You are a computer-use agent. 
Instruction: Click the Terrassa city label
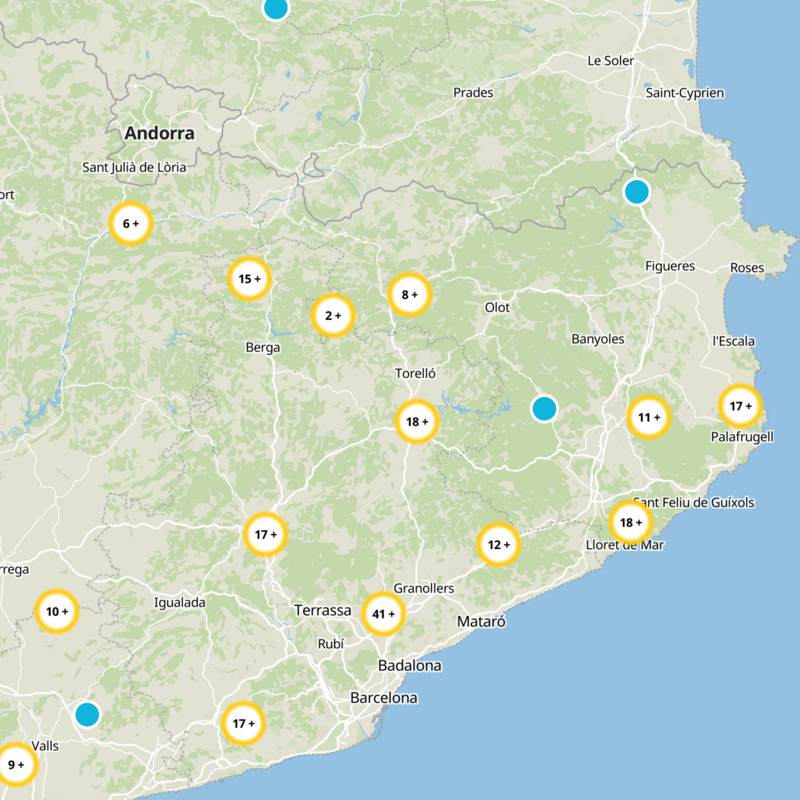tap(322, 610)
